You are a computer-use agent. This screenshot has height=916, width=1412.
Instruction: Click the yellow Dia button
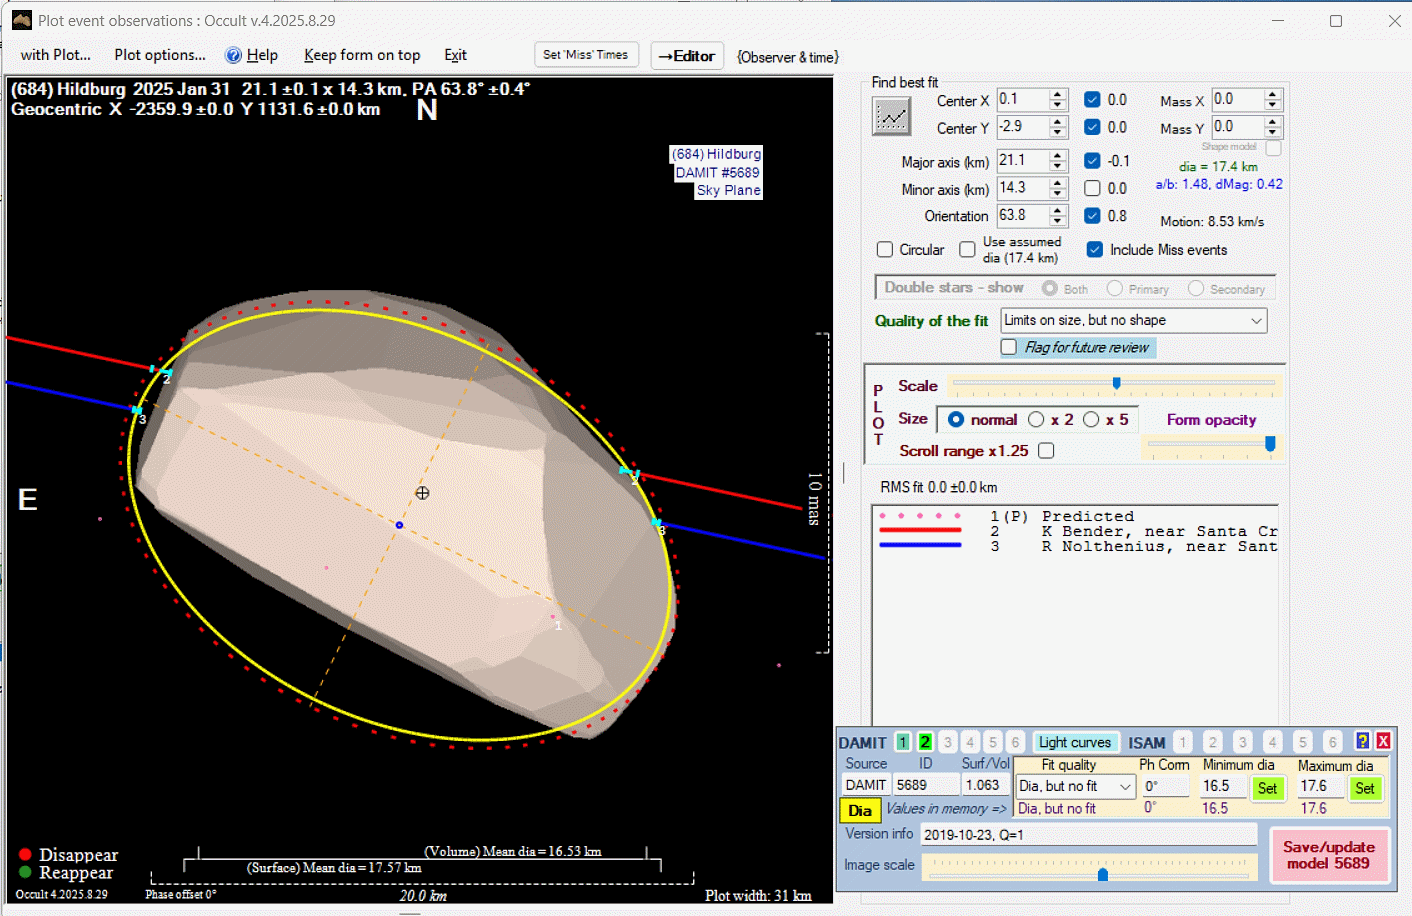point(860,810)
